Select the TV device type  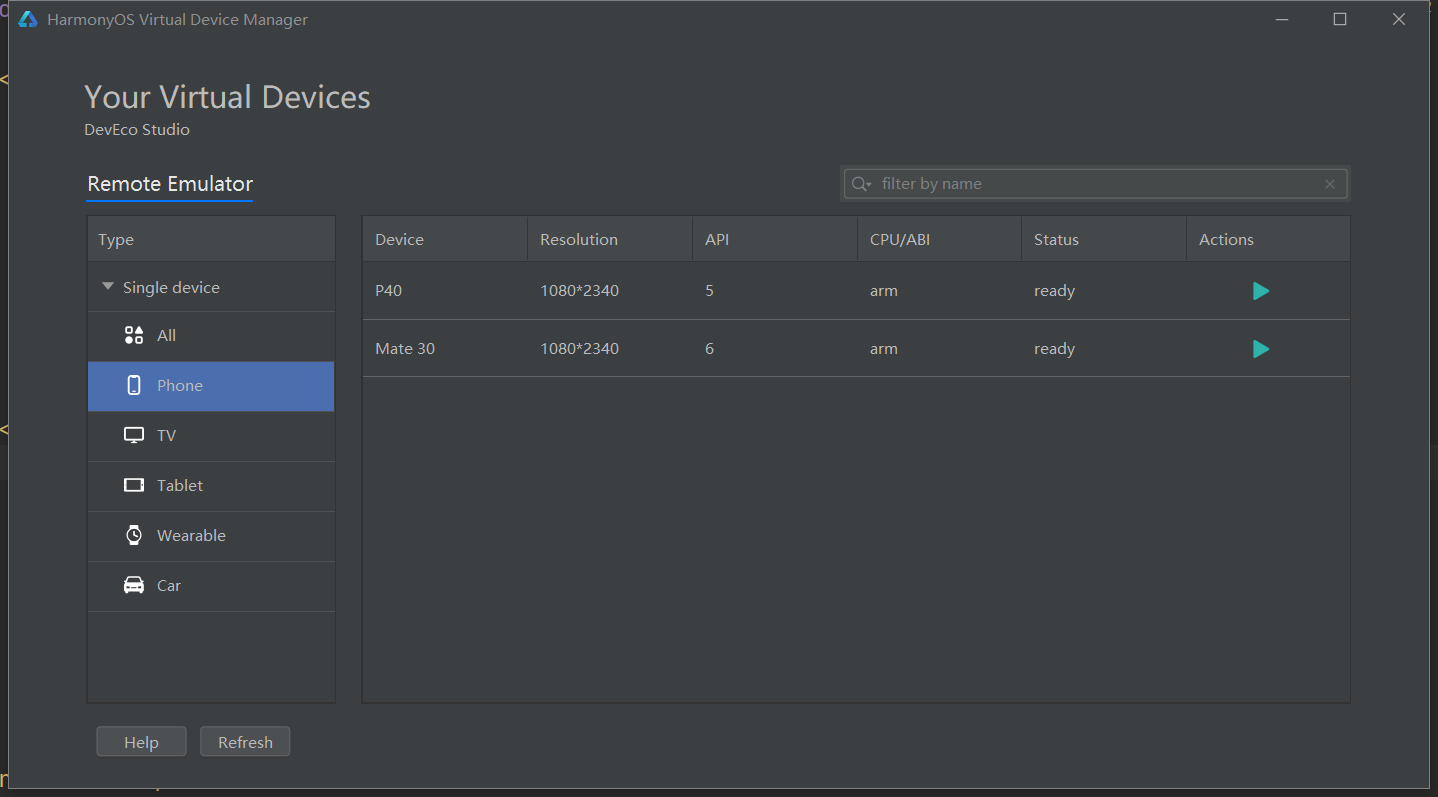pos(211,436)
